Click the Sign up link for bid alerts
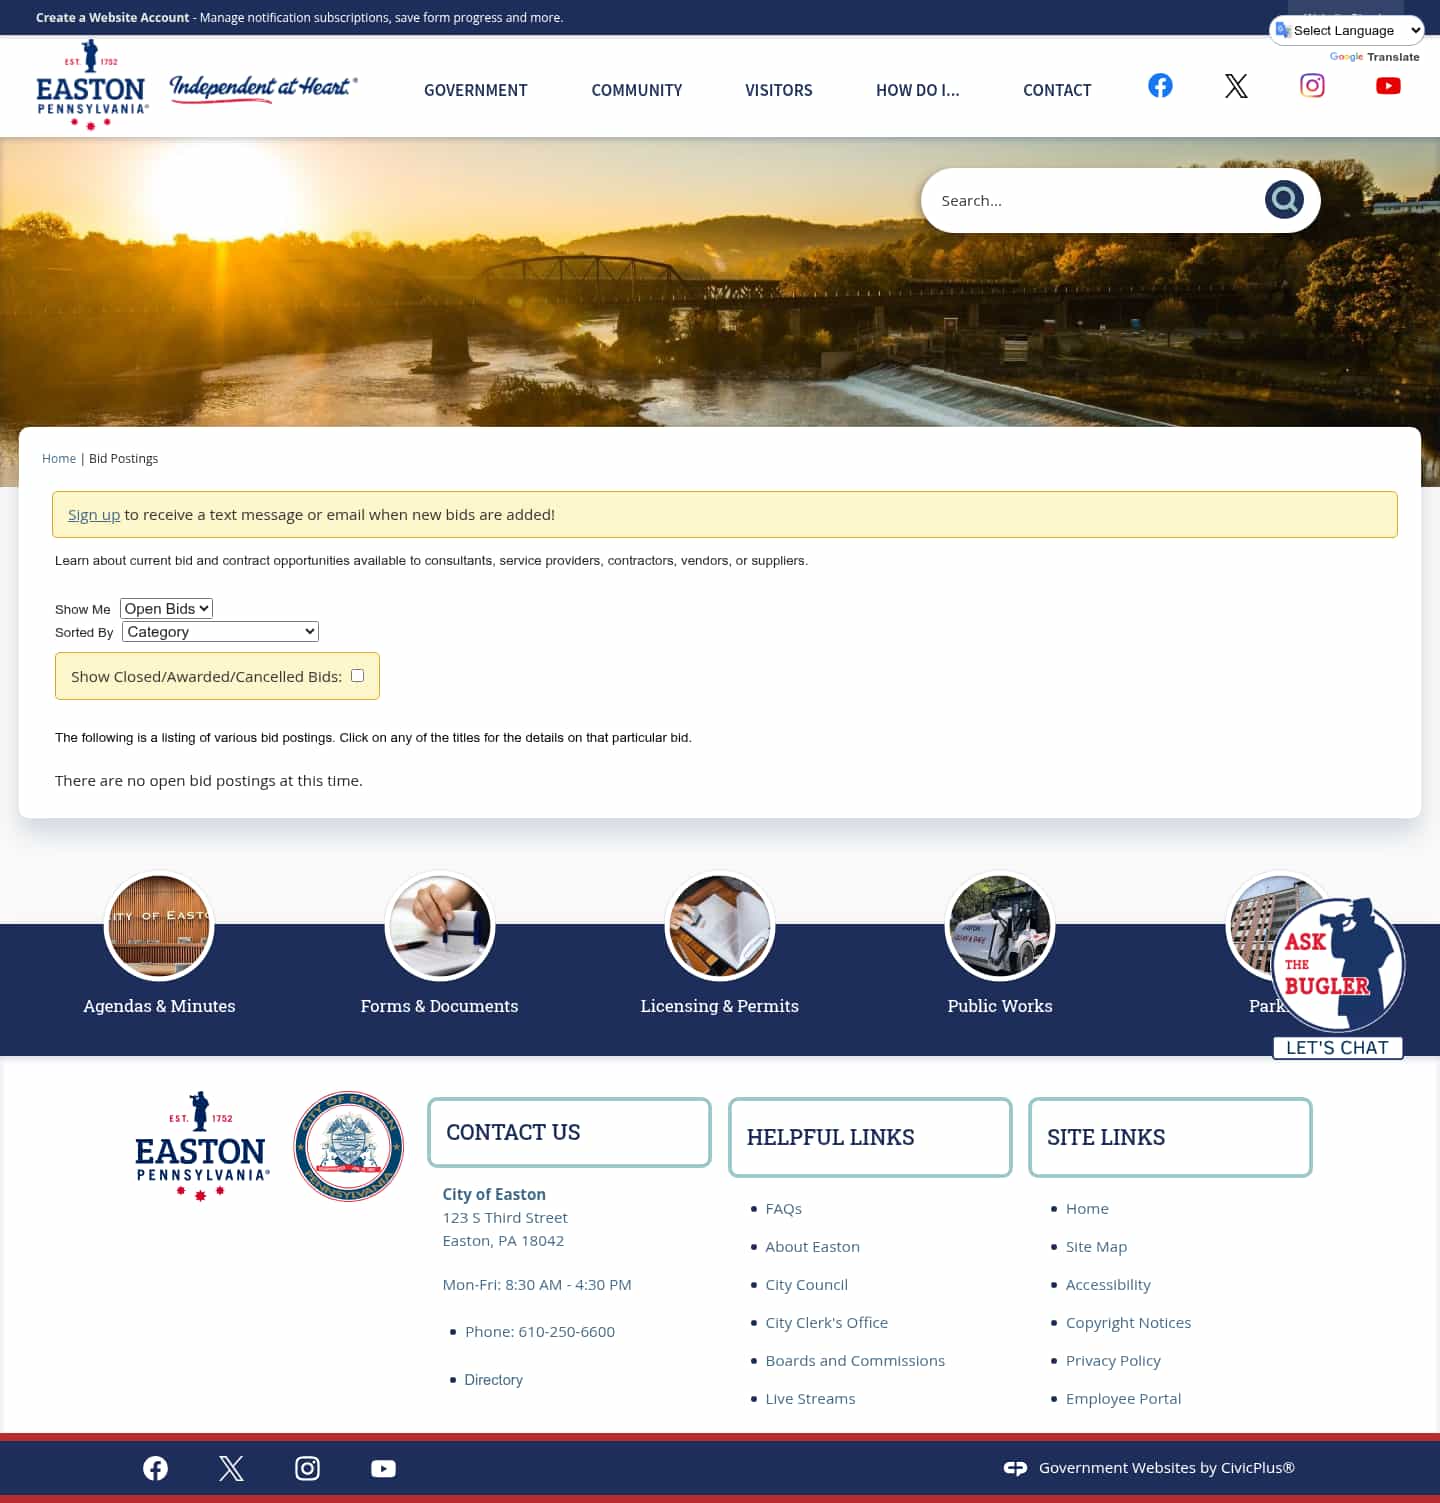 tap(94, 514)
